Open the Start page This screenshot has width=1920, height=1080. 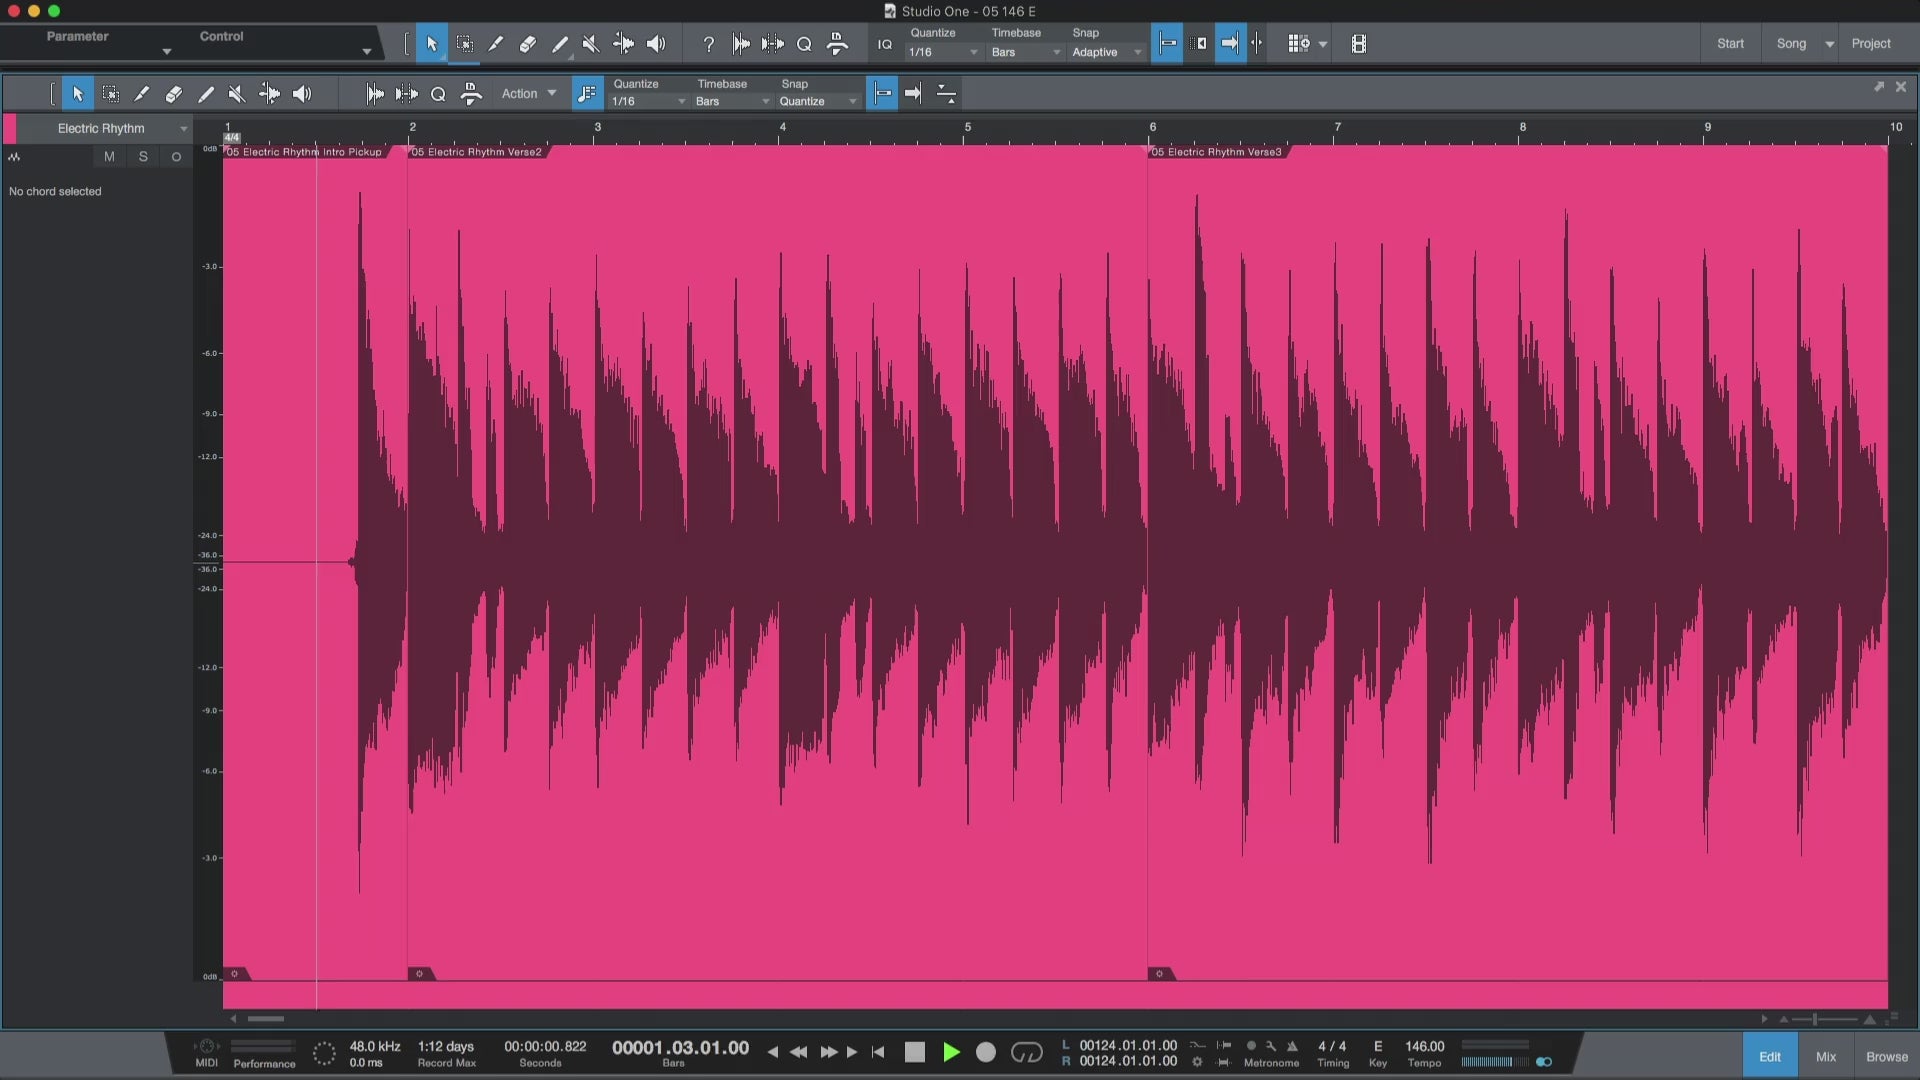pyautogui.click(x=1730, y=44)
